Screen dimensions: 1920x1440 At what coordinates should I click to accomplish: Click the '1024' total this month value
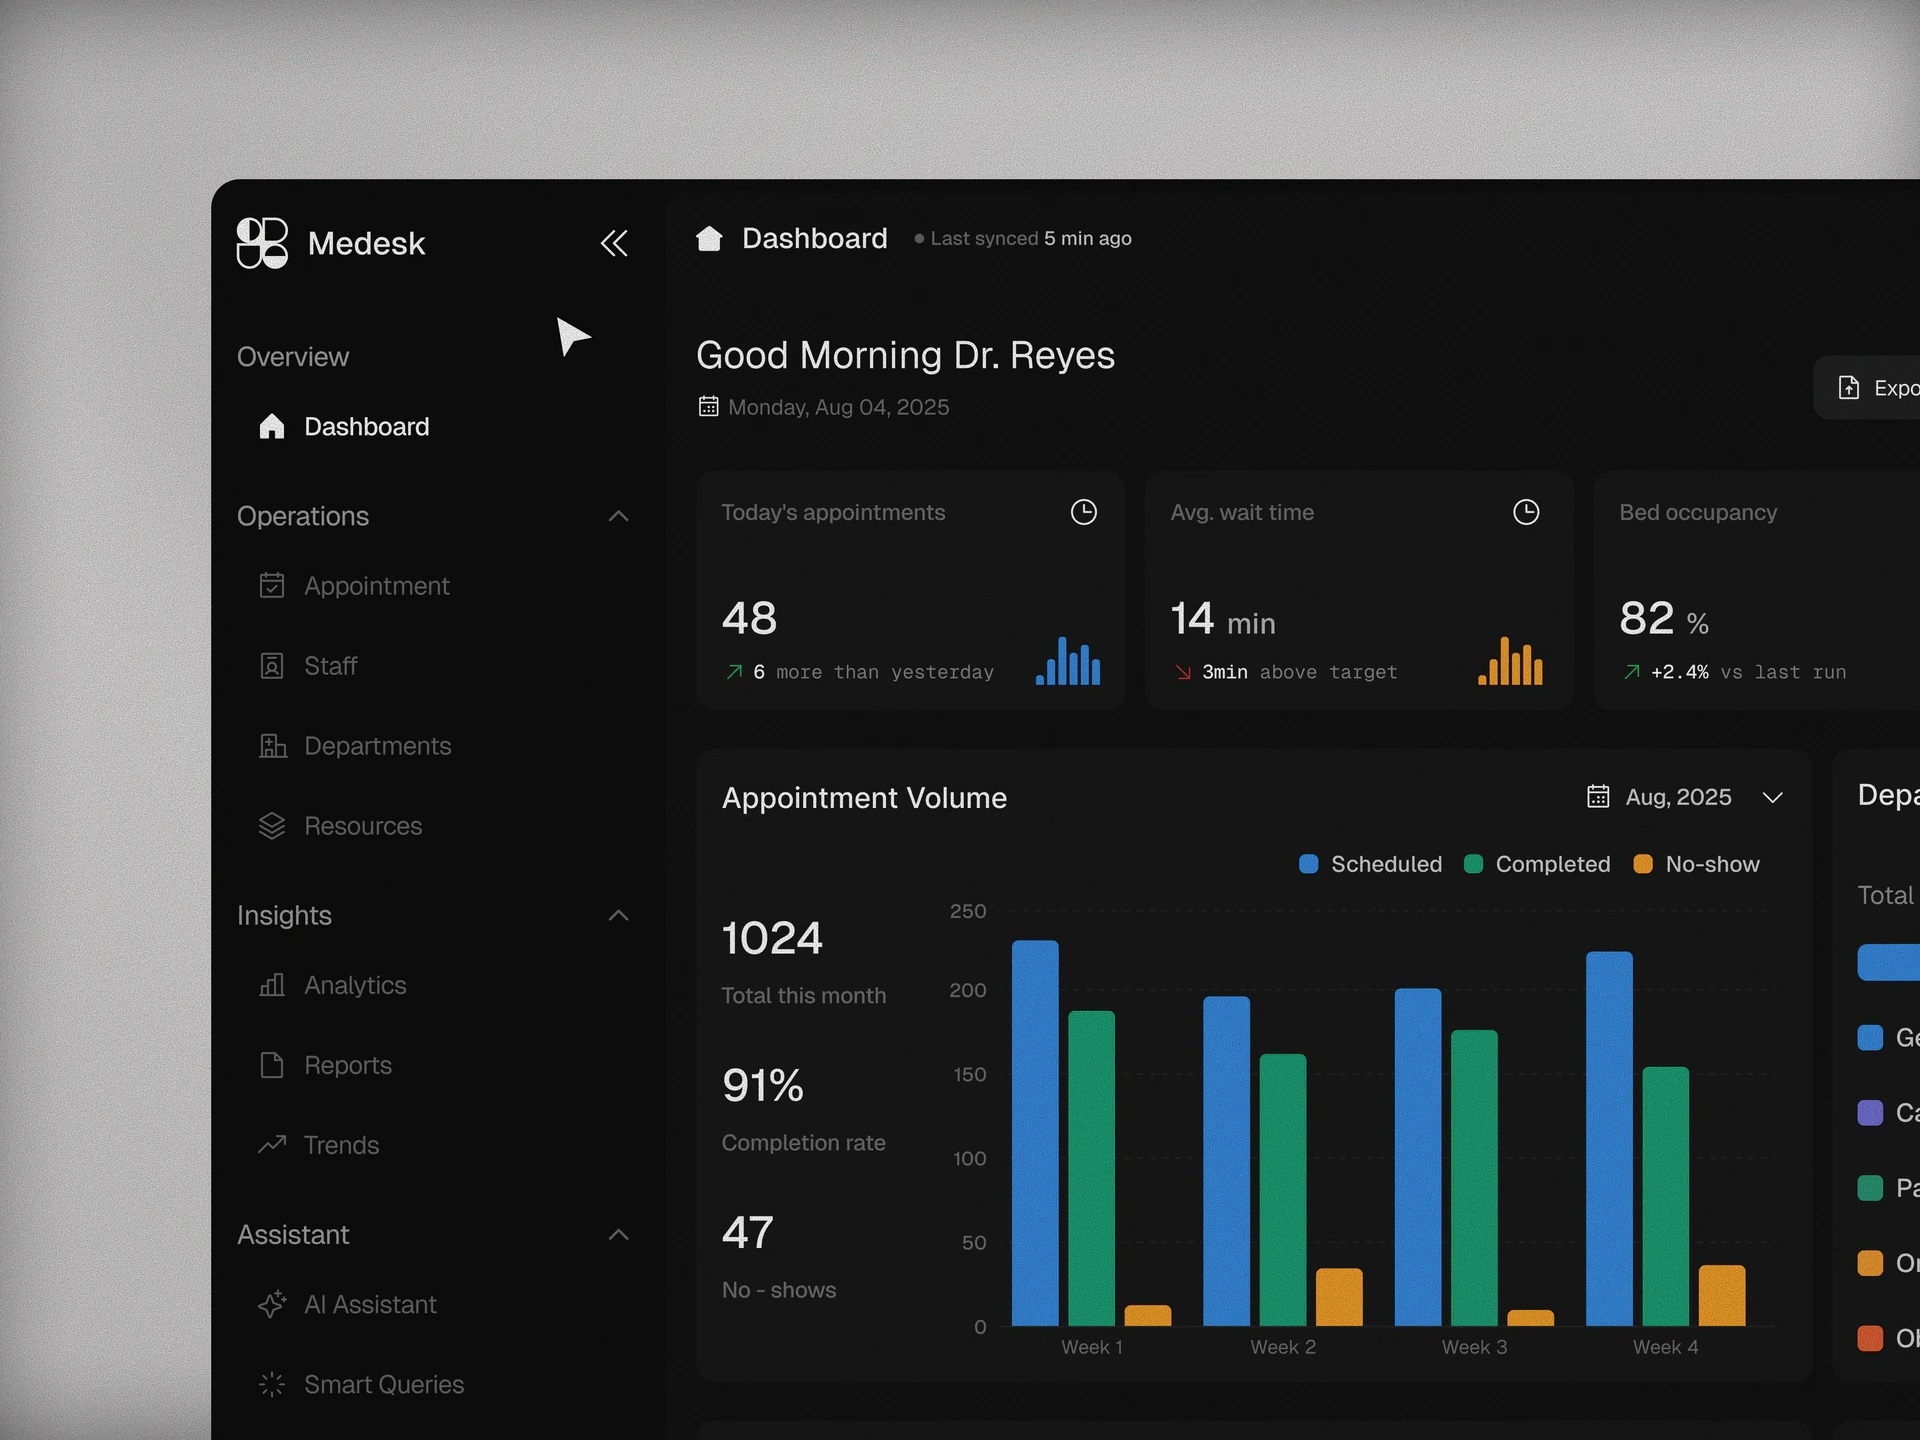(x=772, y=938)
